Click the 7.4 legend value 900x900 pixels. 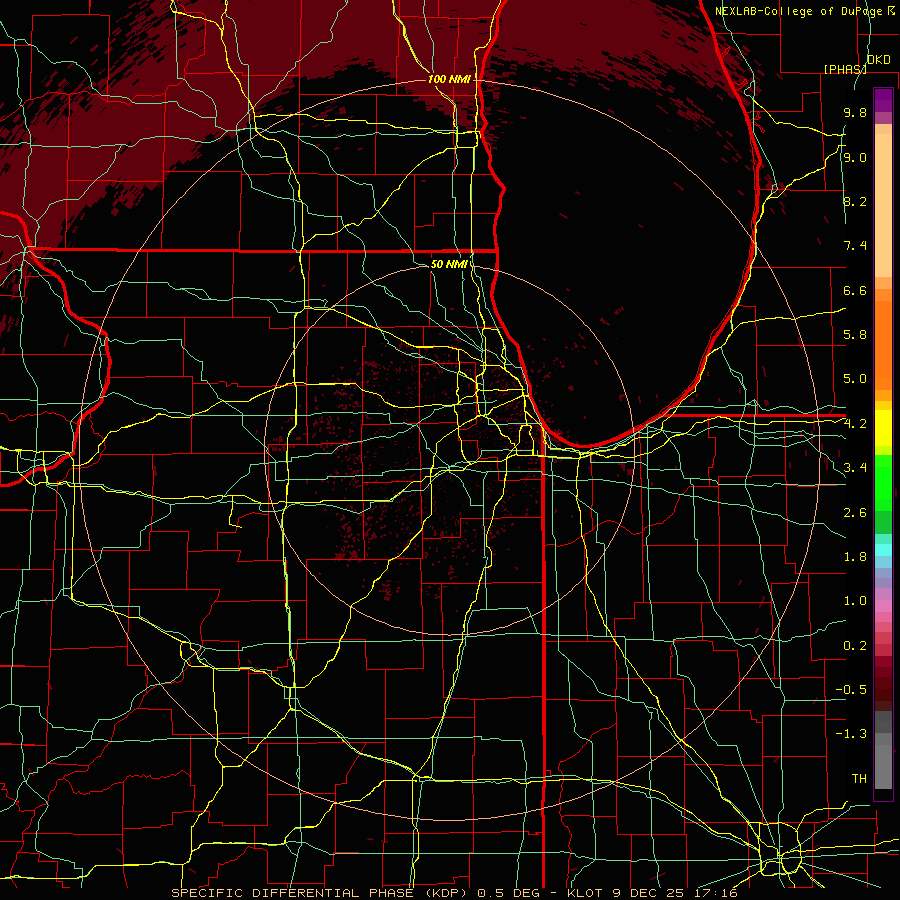click(855, 246)
